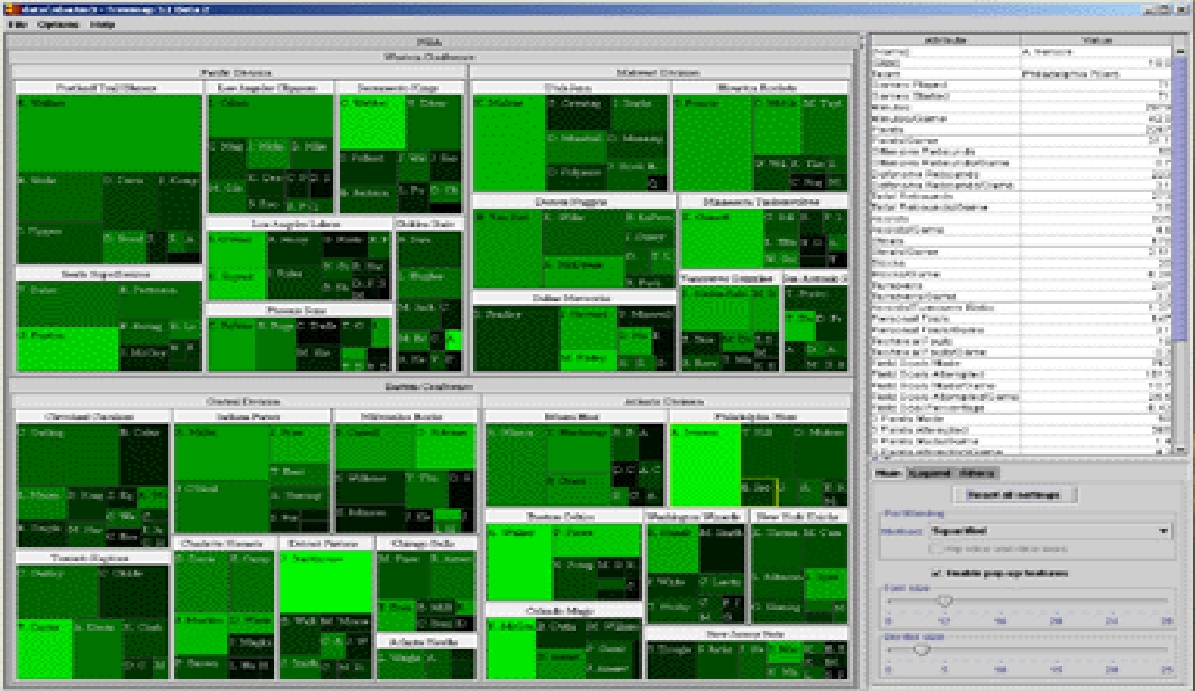Click the Cleveland Cavaliers team header
The height and width of the screenshot is (691, 1195).
pos(91,417)
